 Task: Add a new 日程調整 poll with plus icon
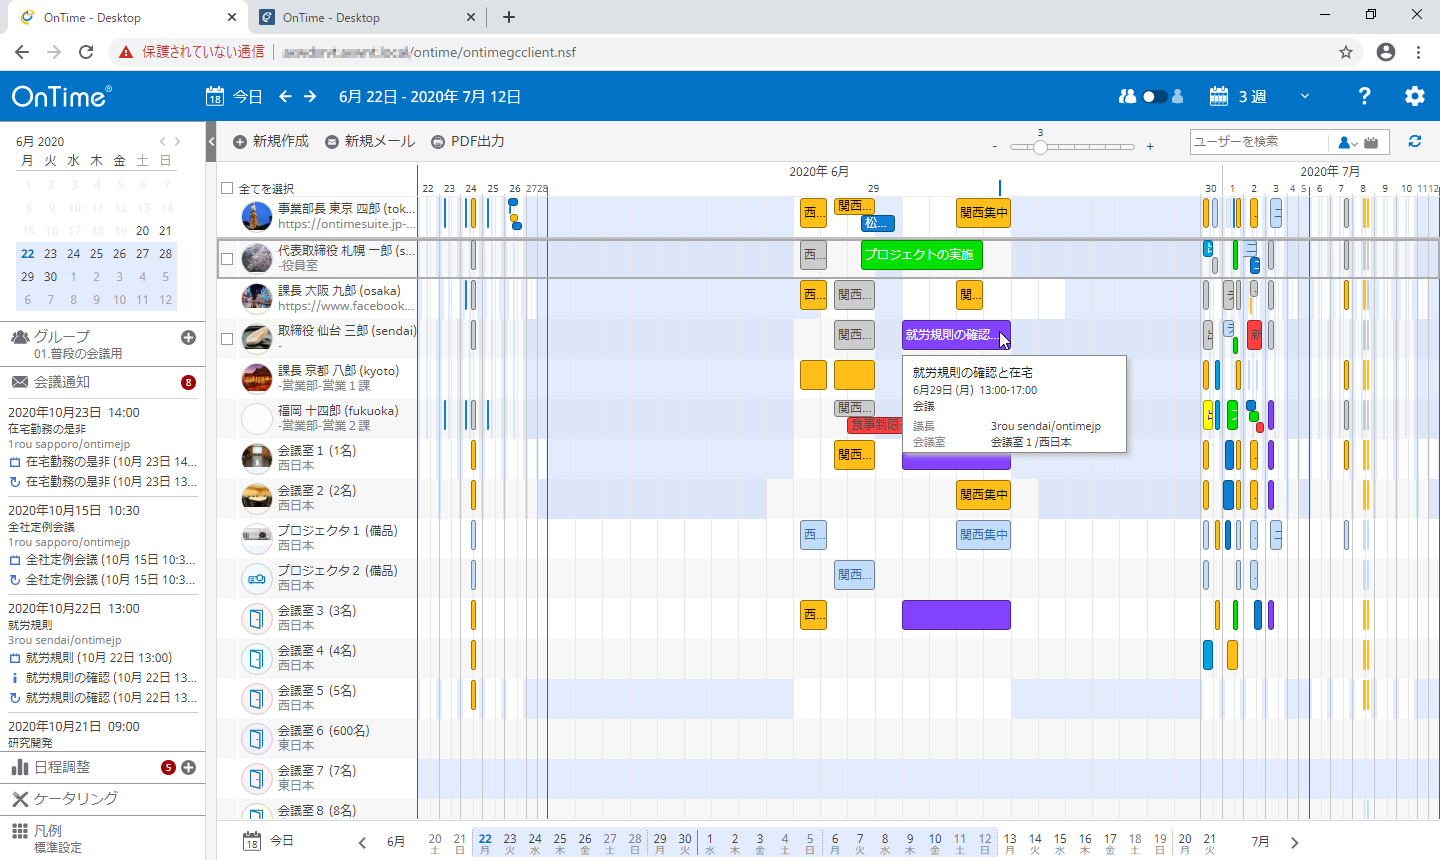click(188, 767)
